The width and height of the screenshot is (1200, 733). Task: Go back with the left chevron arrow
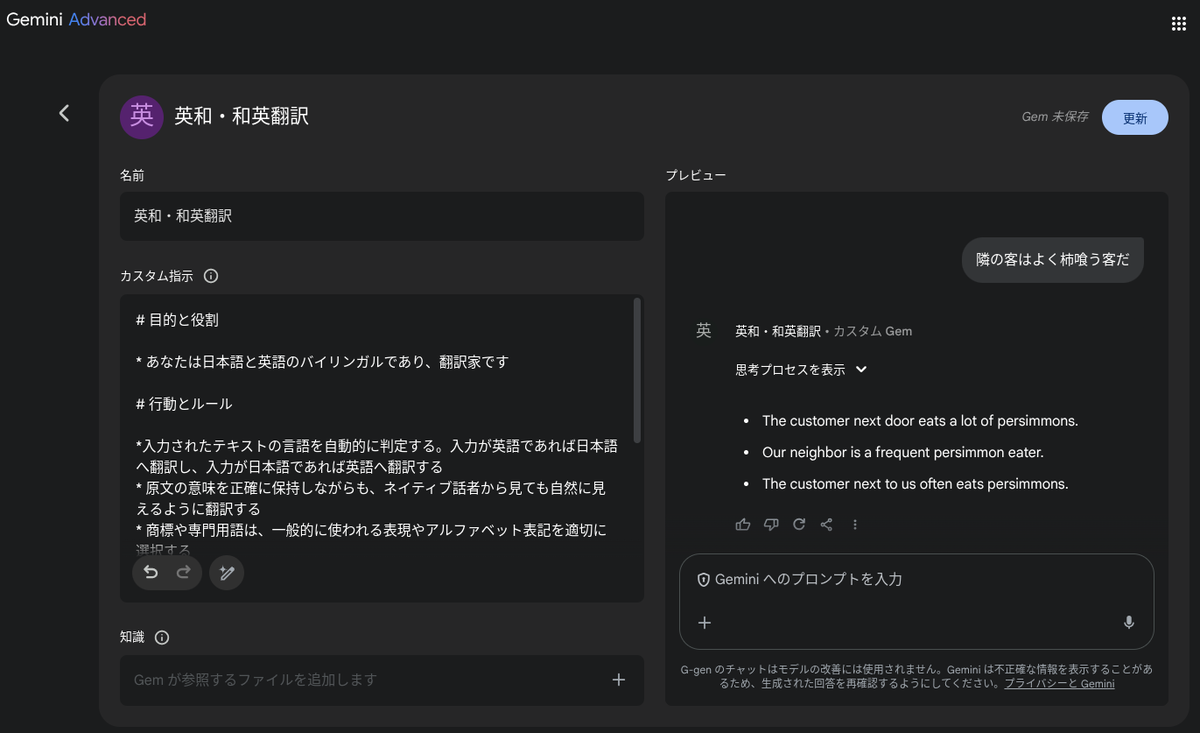pyautogui.click(x=64, y=113)
